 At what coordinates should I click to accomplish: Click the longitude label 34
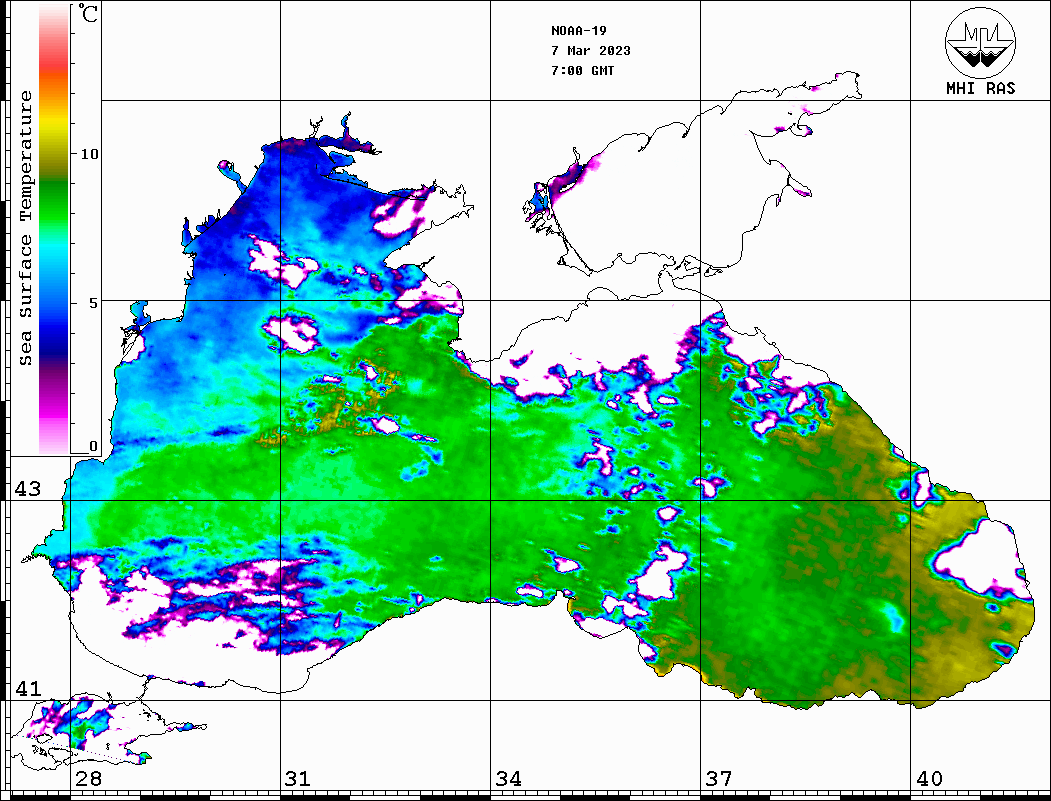pyautogui.click(x=509, y=779)
